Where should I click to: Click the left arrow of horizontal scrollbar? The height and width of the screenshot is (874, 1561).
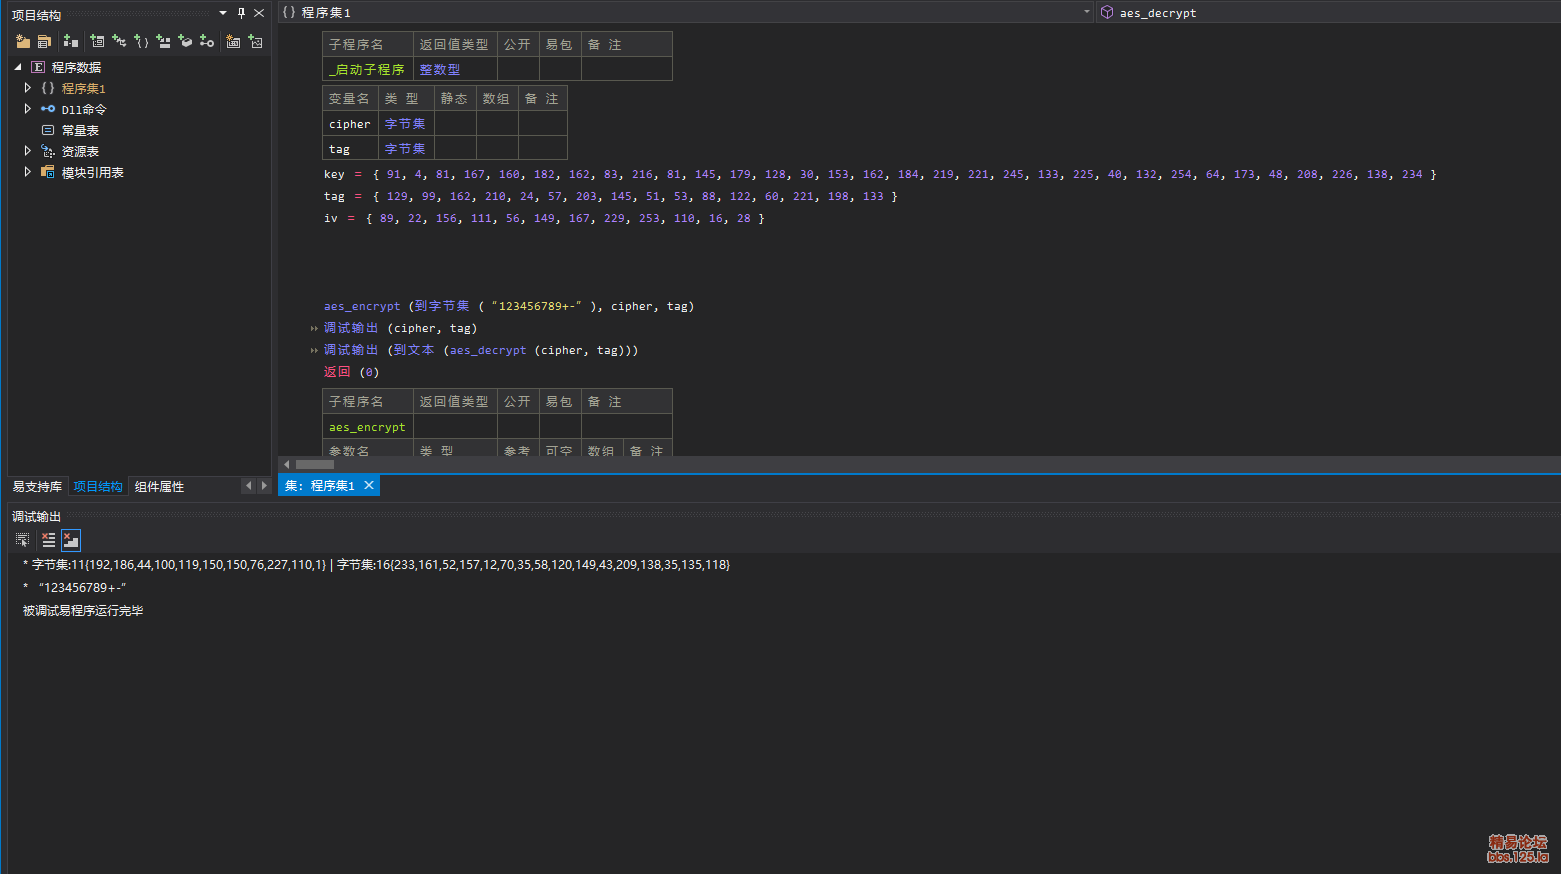(x=287, y=464)
